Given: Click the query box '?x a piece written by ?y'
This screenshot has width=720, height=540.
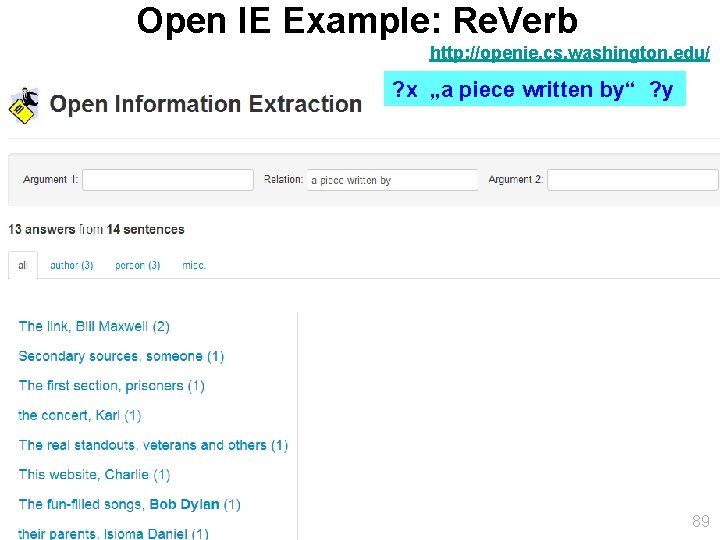Looking at the screenshot, I should tap(534, 89).
